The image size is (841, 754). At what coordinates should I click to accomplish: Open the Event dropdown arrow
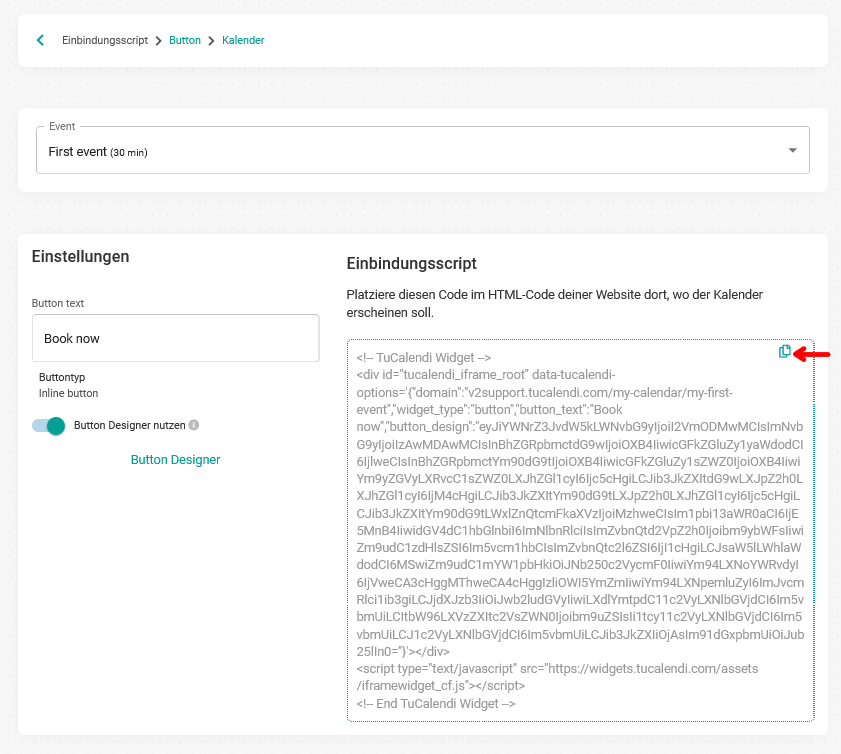792,151
